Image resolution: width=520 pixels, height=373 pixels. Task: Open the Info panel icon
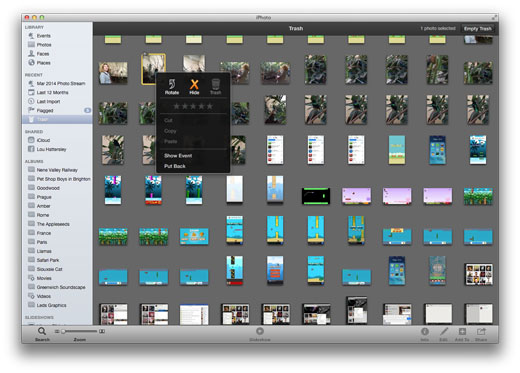tap(424, 331)
